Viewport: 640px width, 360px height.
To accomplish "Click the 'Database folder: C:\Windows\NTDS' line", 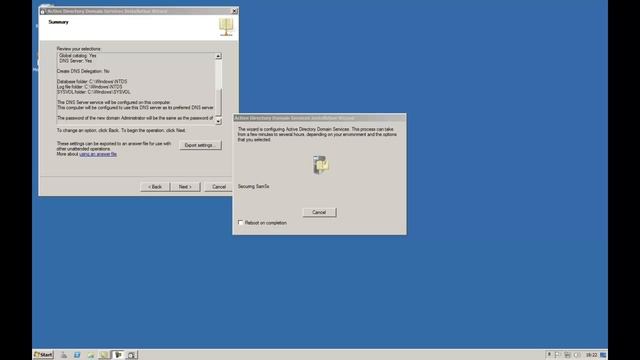I will click(x=92, y=82).
